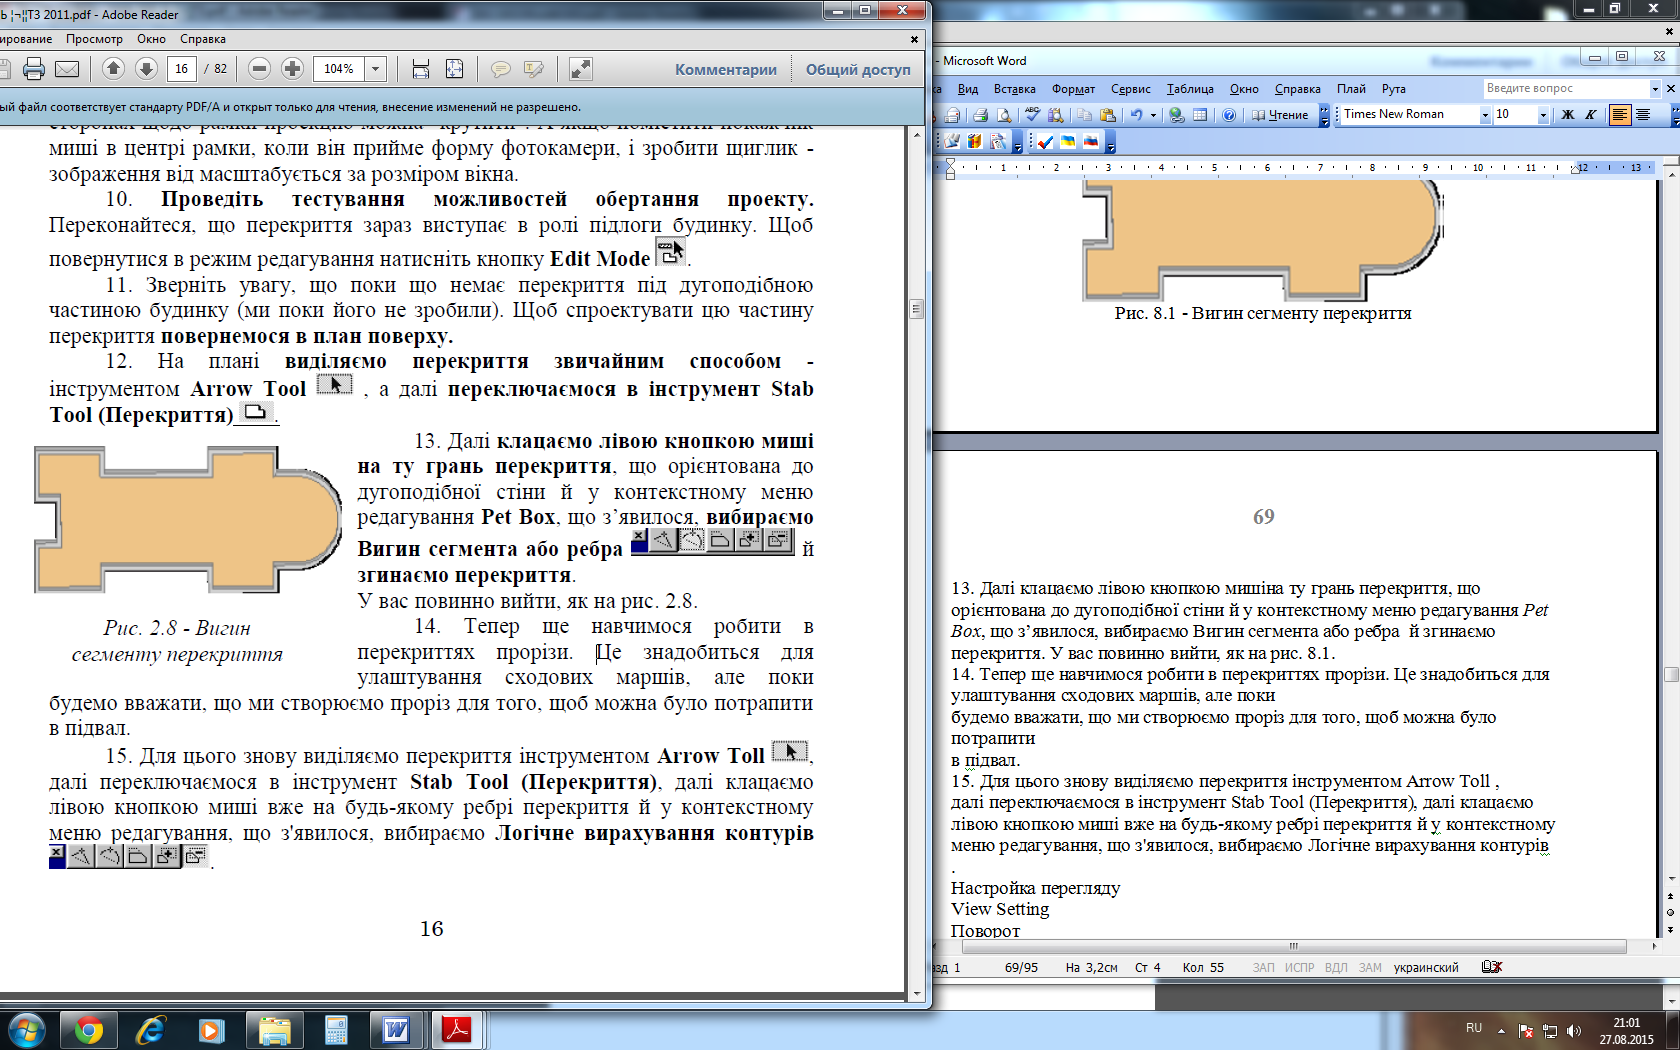Toggle italic (К) formatting in Word

[1590, 115]
